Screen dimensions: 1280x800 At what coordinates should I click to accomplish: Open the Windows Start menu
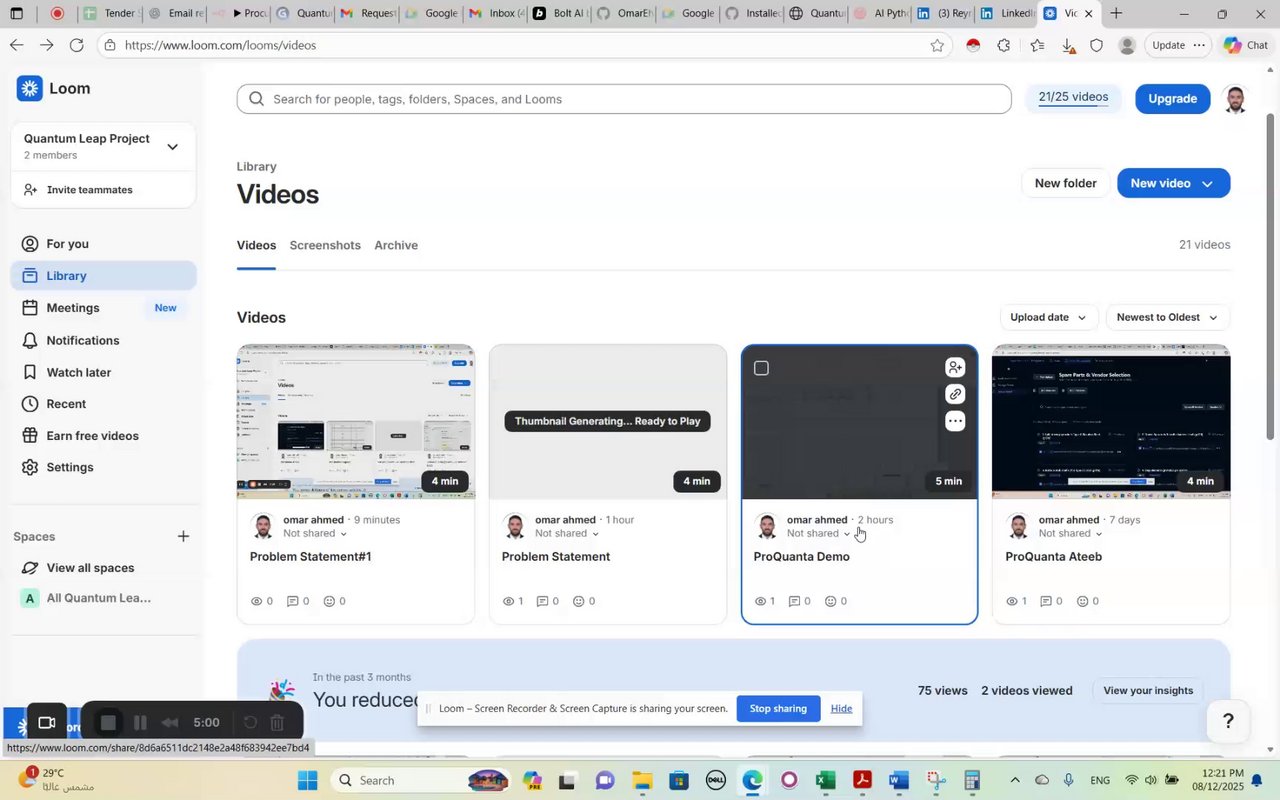click(307, 780)
